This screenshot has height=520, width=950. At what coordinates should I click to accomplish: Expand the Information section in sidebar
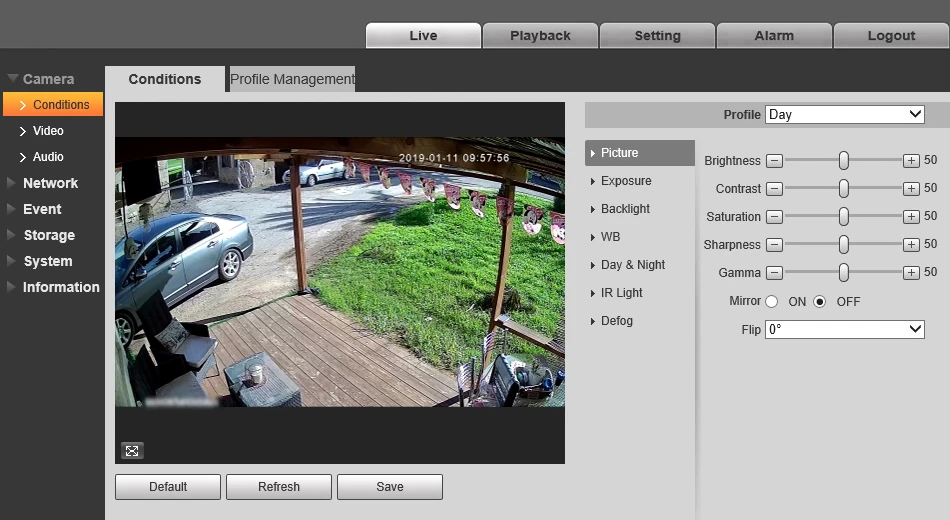point(53,287)
